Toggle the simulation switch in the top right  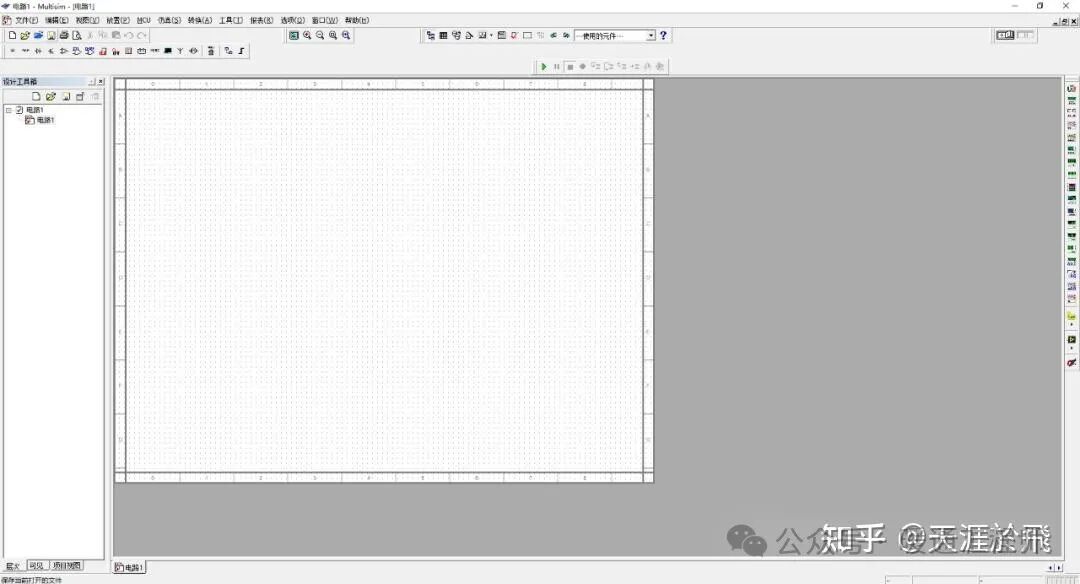click(x=1005, y=35)
